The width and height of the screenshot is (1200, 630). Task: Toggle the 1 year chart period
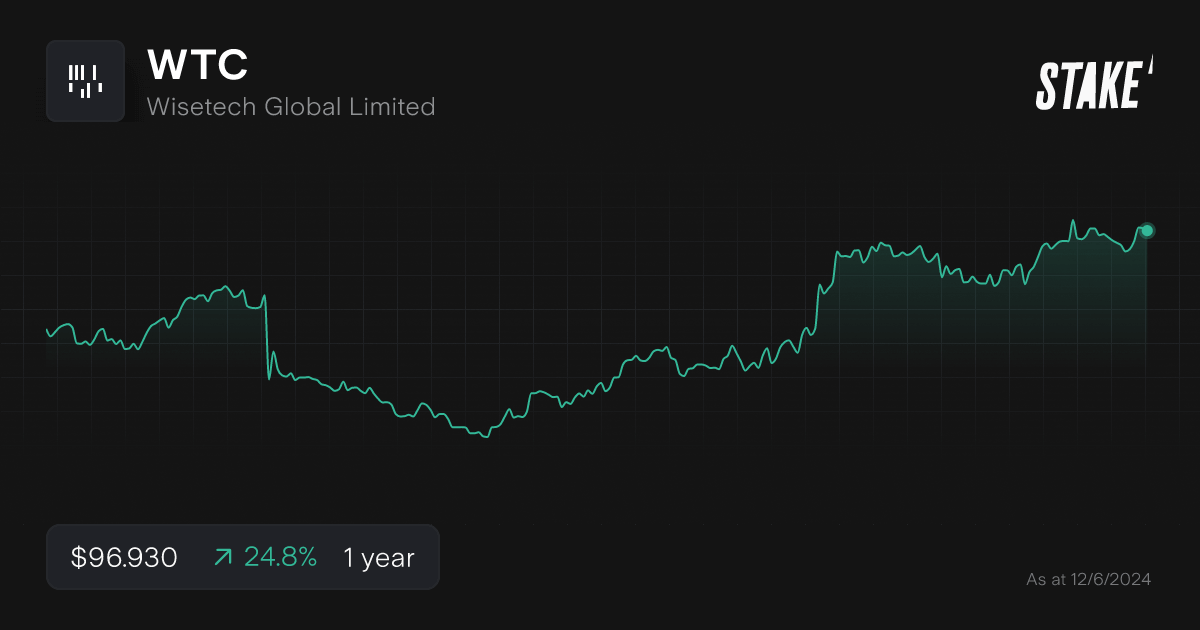(x=377, y=557)
